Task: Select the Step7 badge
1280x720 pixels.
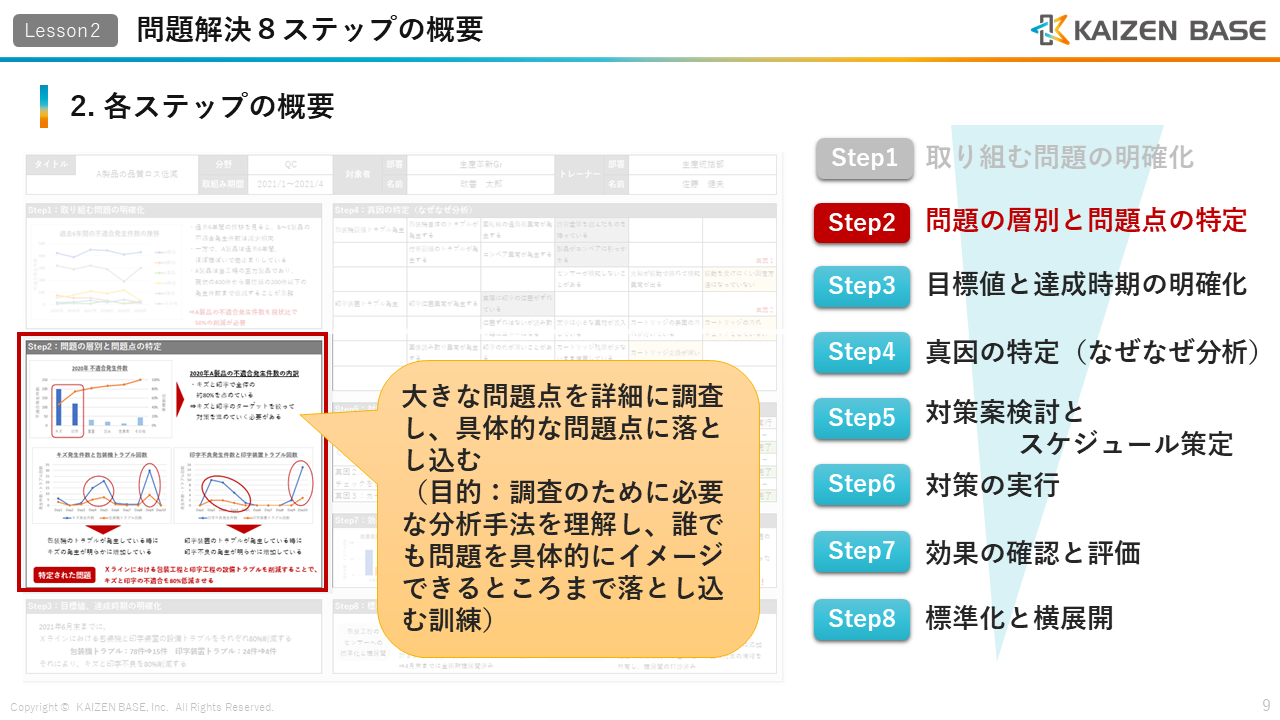Action: 862,551
